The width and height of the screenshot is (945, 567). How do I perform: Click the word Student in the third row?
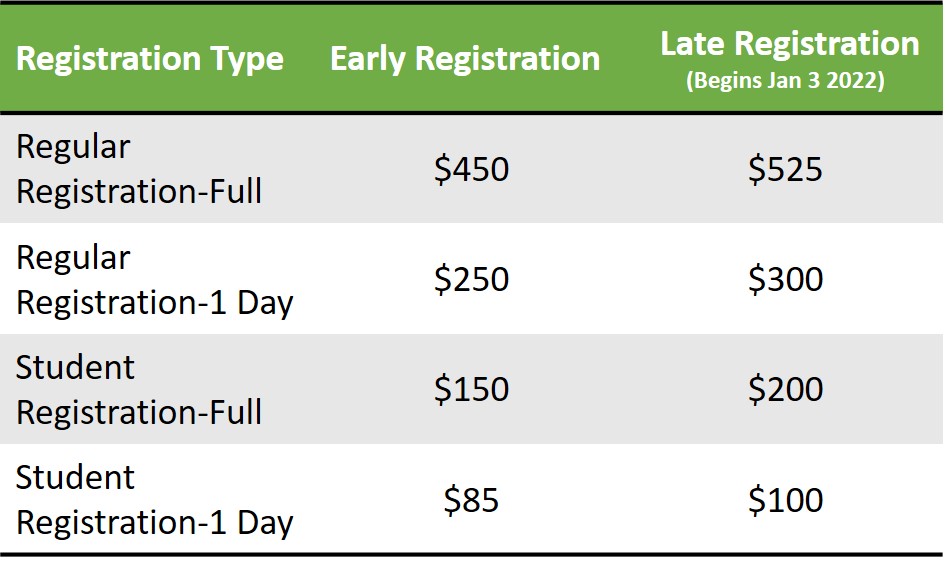coord(75,367)
